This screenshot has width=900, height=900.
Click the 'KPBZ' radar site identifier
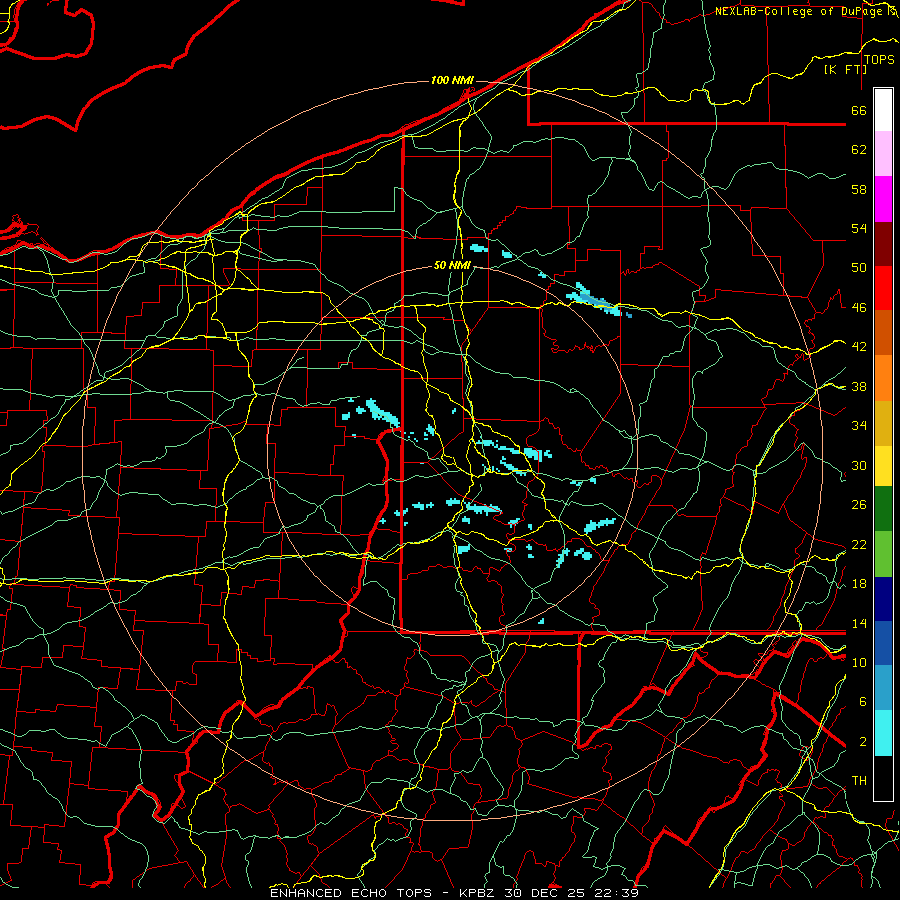(478, 893)
